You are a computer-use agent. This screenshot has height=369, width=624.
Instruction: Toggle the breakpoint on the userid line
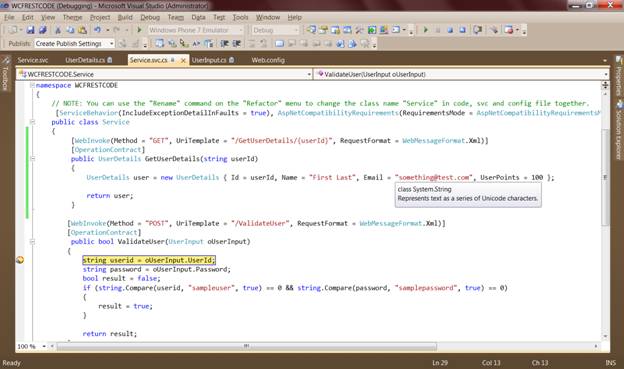20,260
